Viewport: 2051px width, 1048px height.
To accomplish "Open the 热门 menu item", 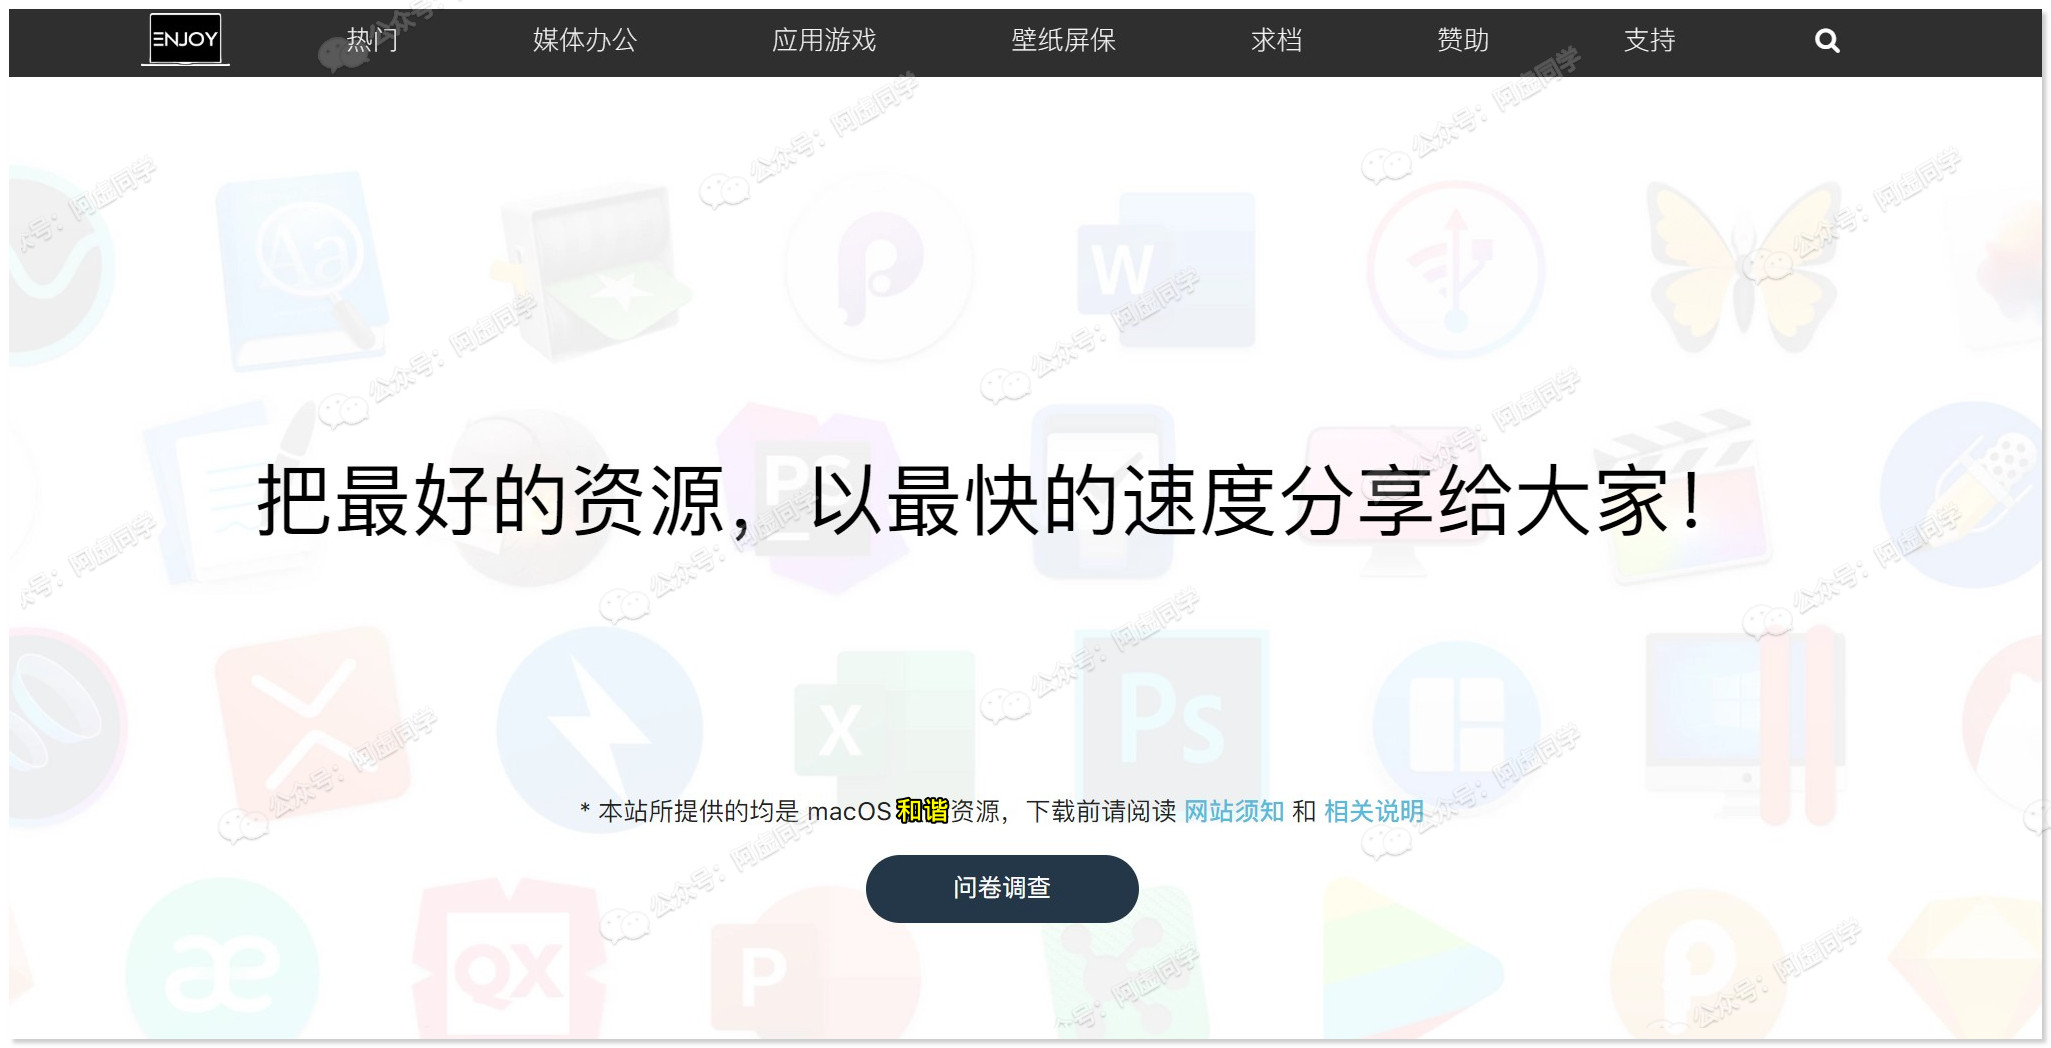I will tap(372, 40).
